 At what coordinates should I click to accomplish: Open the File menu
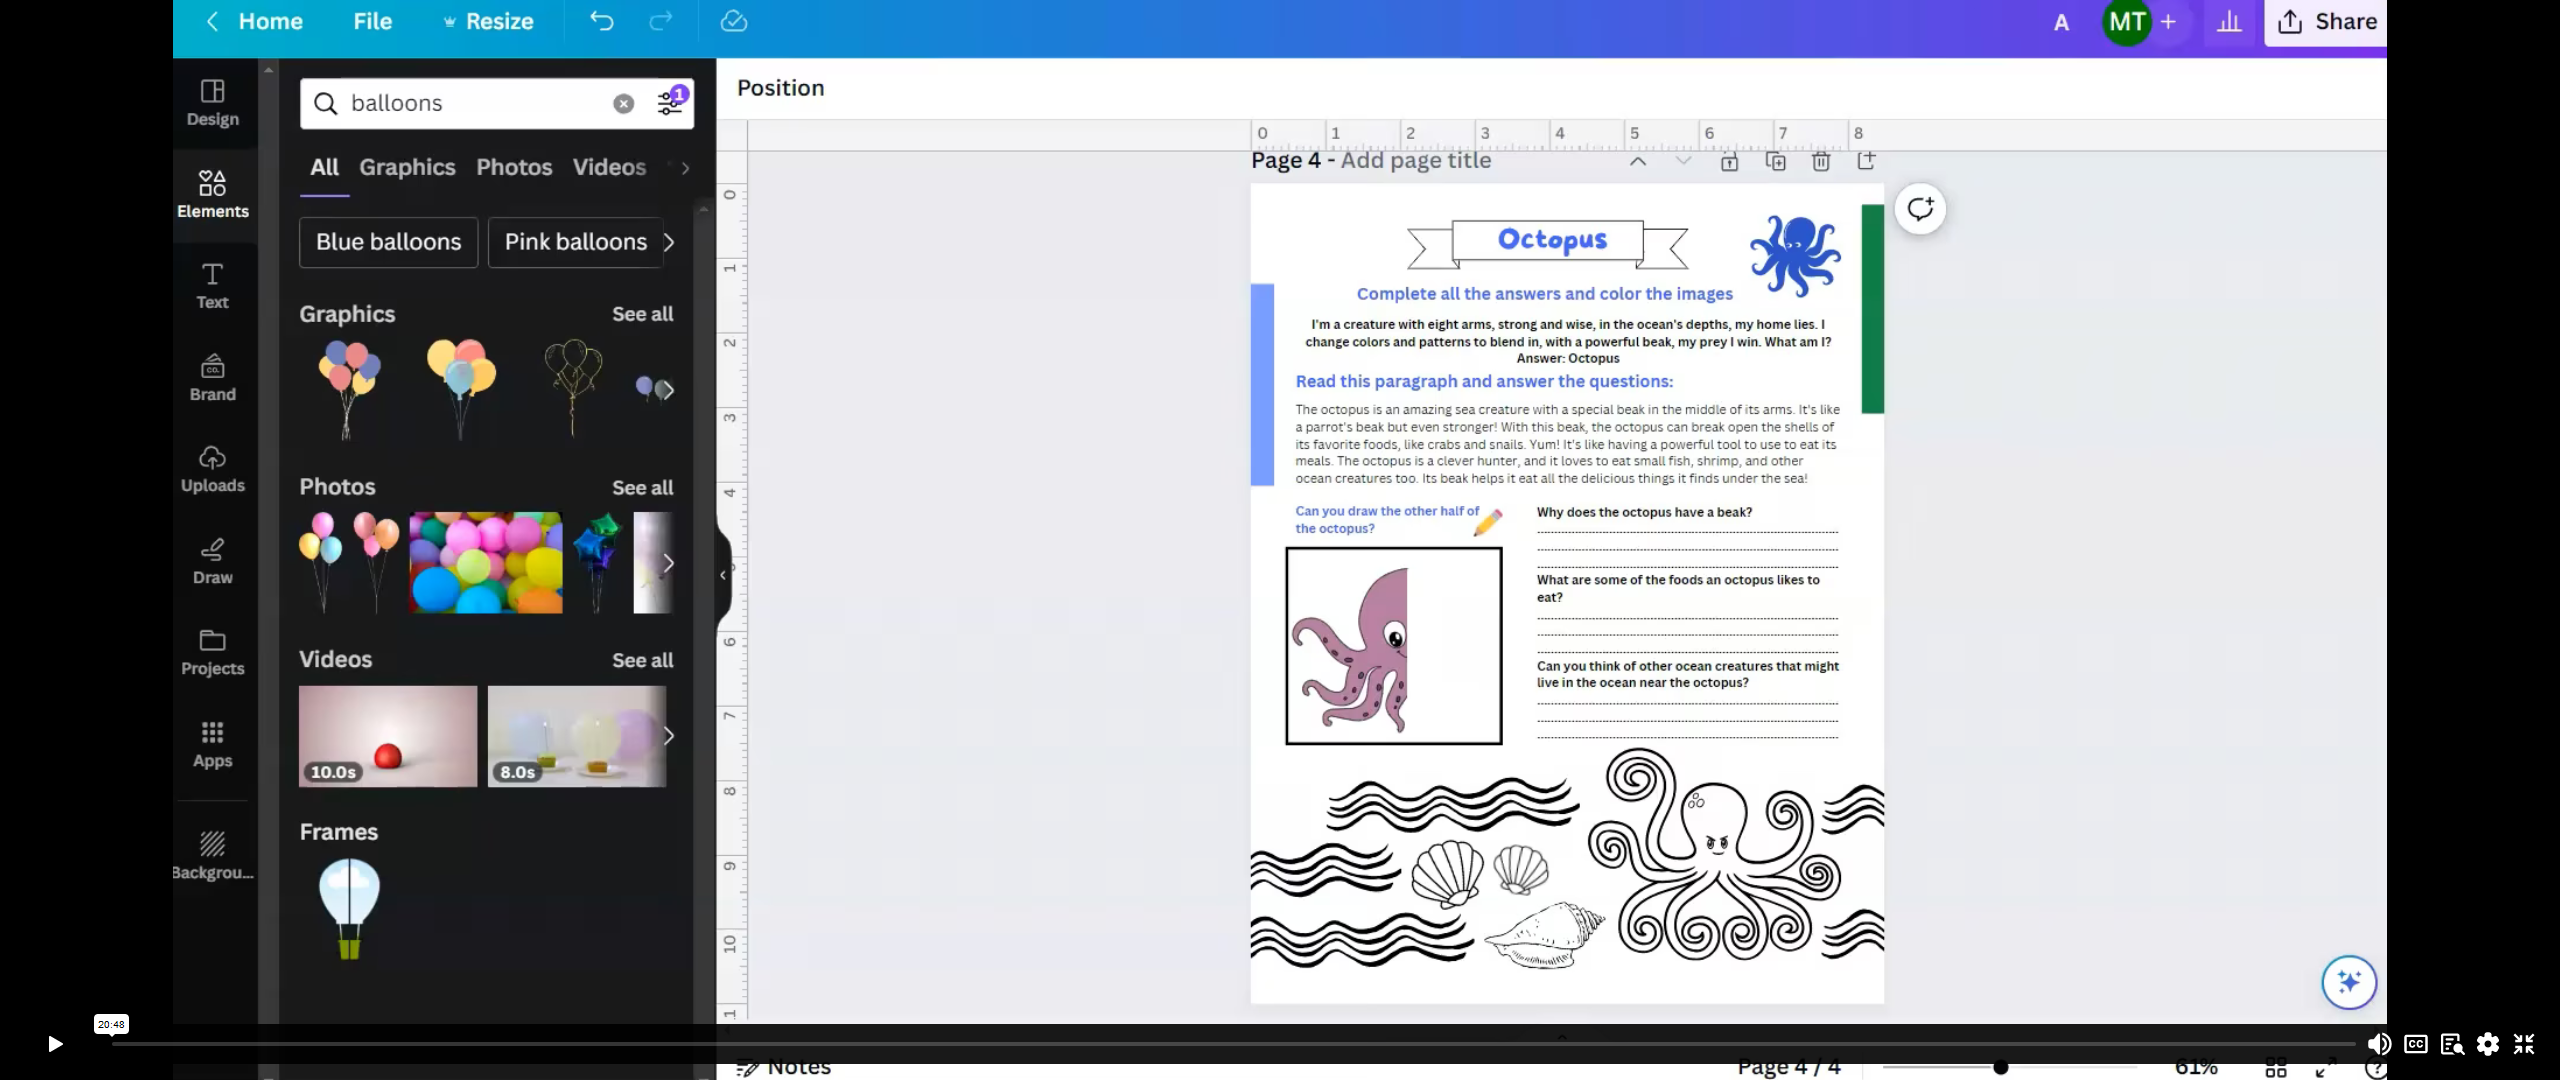[x=372, y=21]
